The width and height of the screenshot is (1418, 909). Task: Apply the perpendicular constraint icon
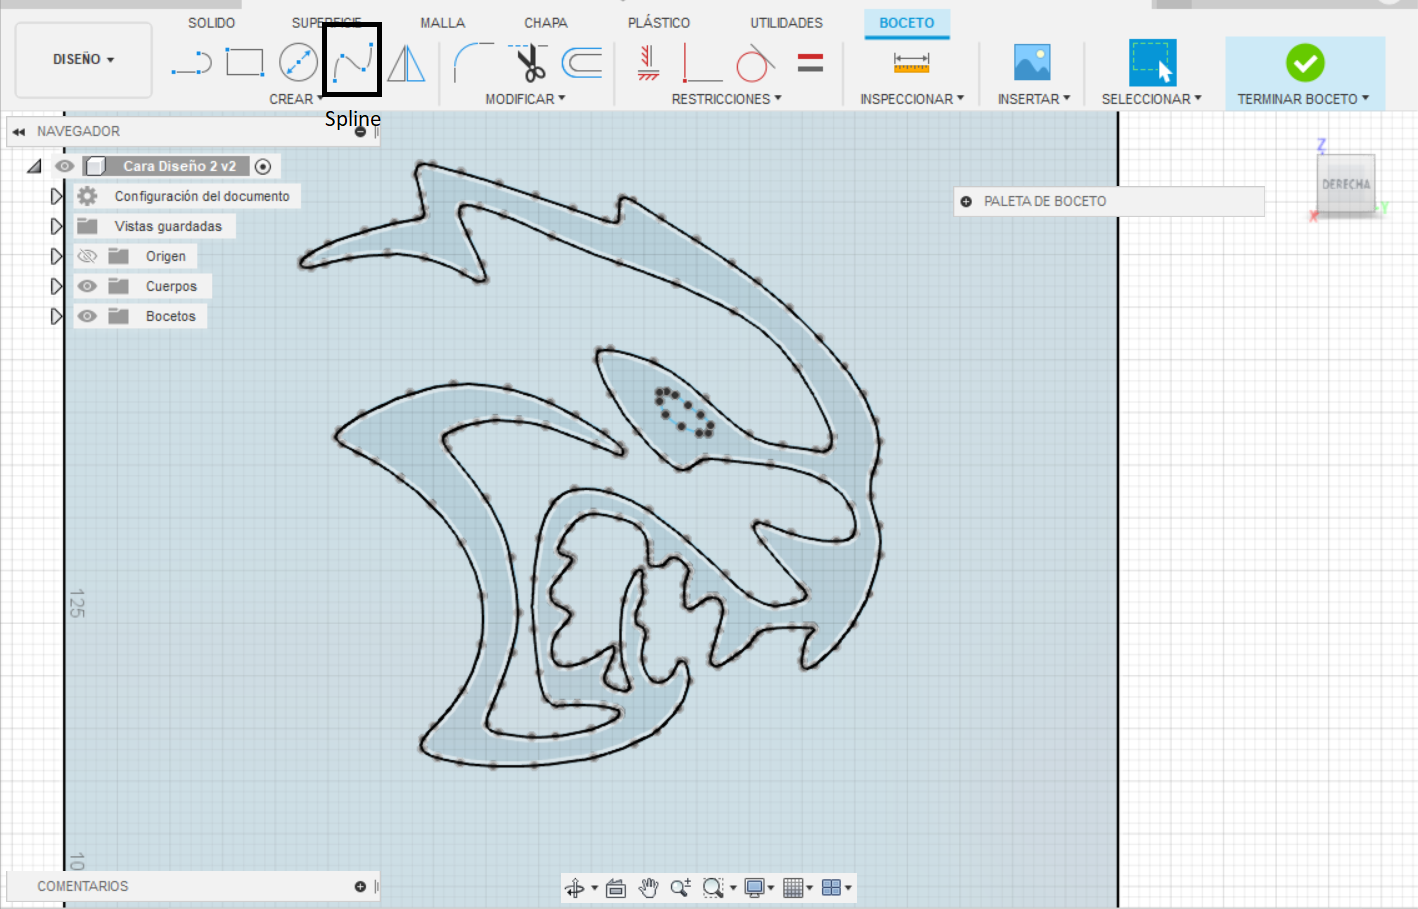click(702, 63)
